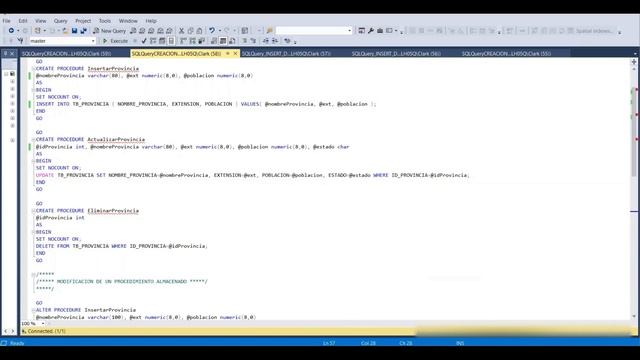Open the master database dropdown

93,41
